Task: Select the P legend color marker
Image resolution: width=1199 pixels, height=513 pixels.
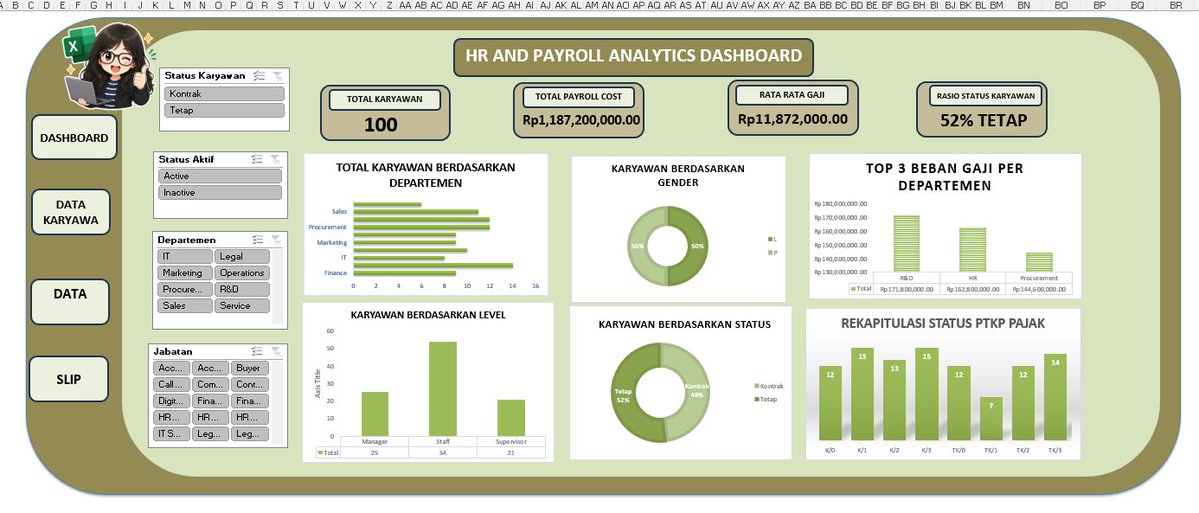Action: (770, 252)
